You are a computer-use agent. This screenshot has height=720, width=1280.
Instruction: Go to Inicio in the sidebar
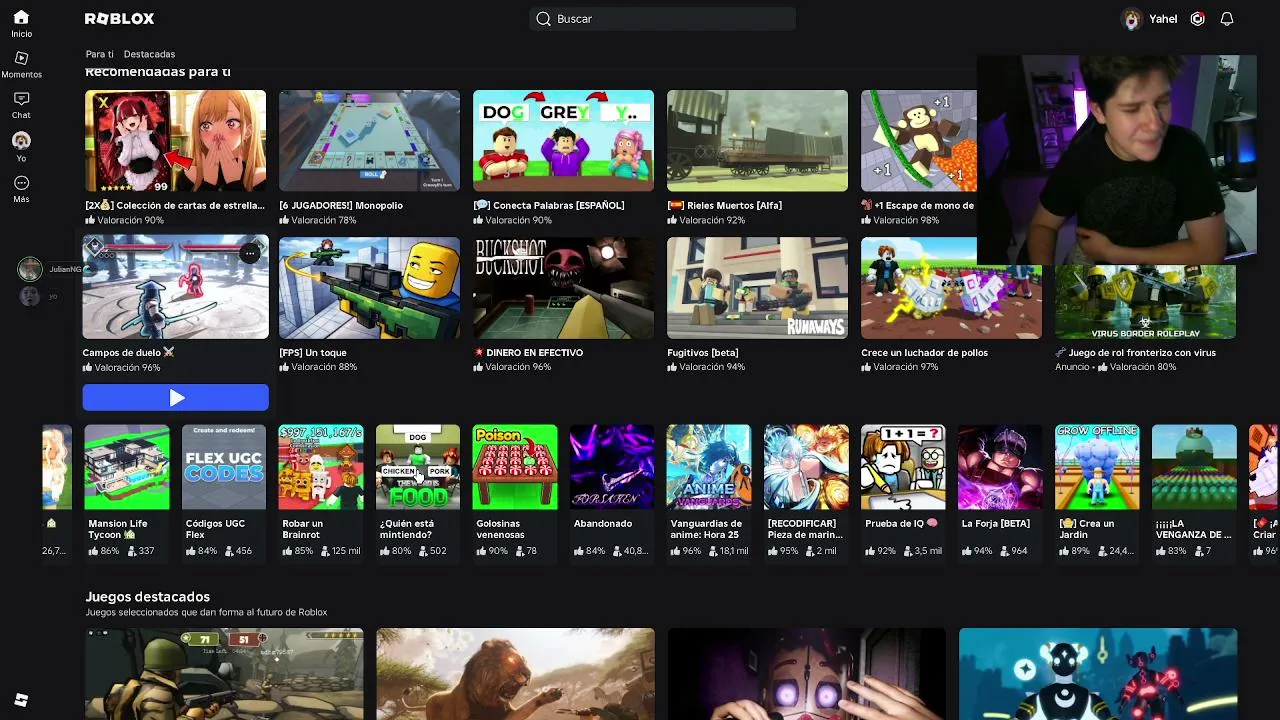[21, 24]
